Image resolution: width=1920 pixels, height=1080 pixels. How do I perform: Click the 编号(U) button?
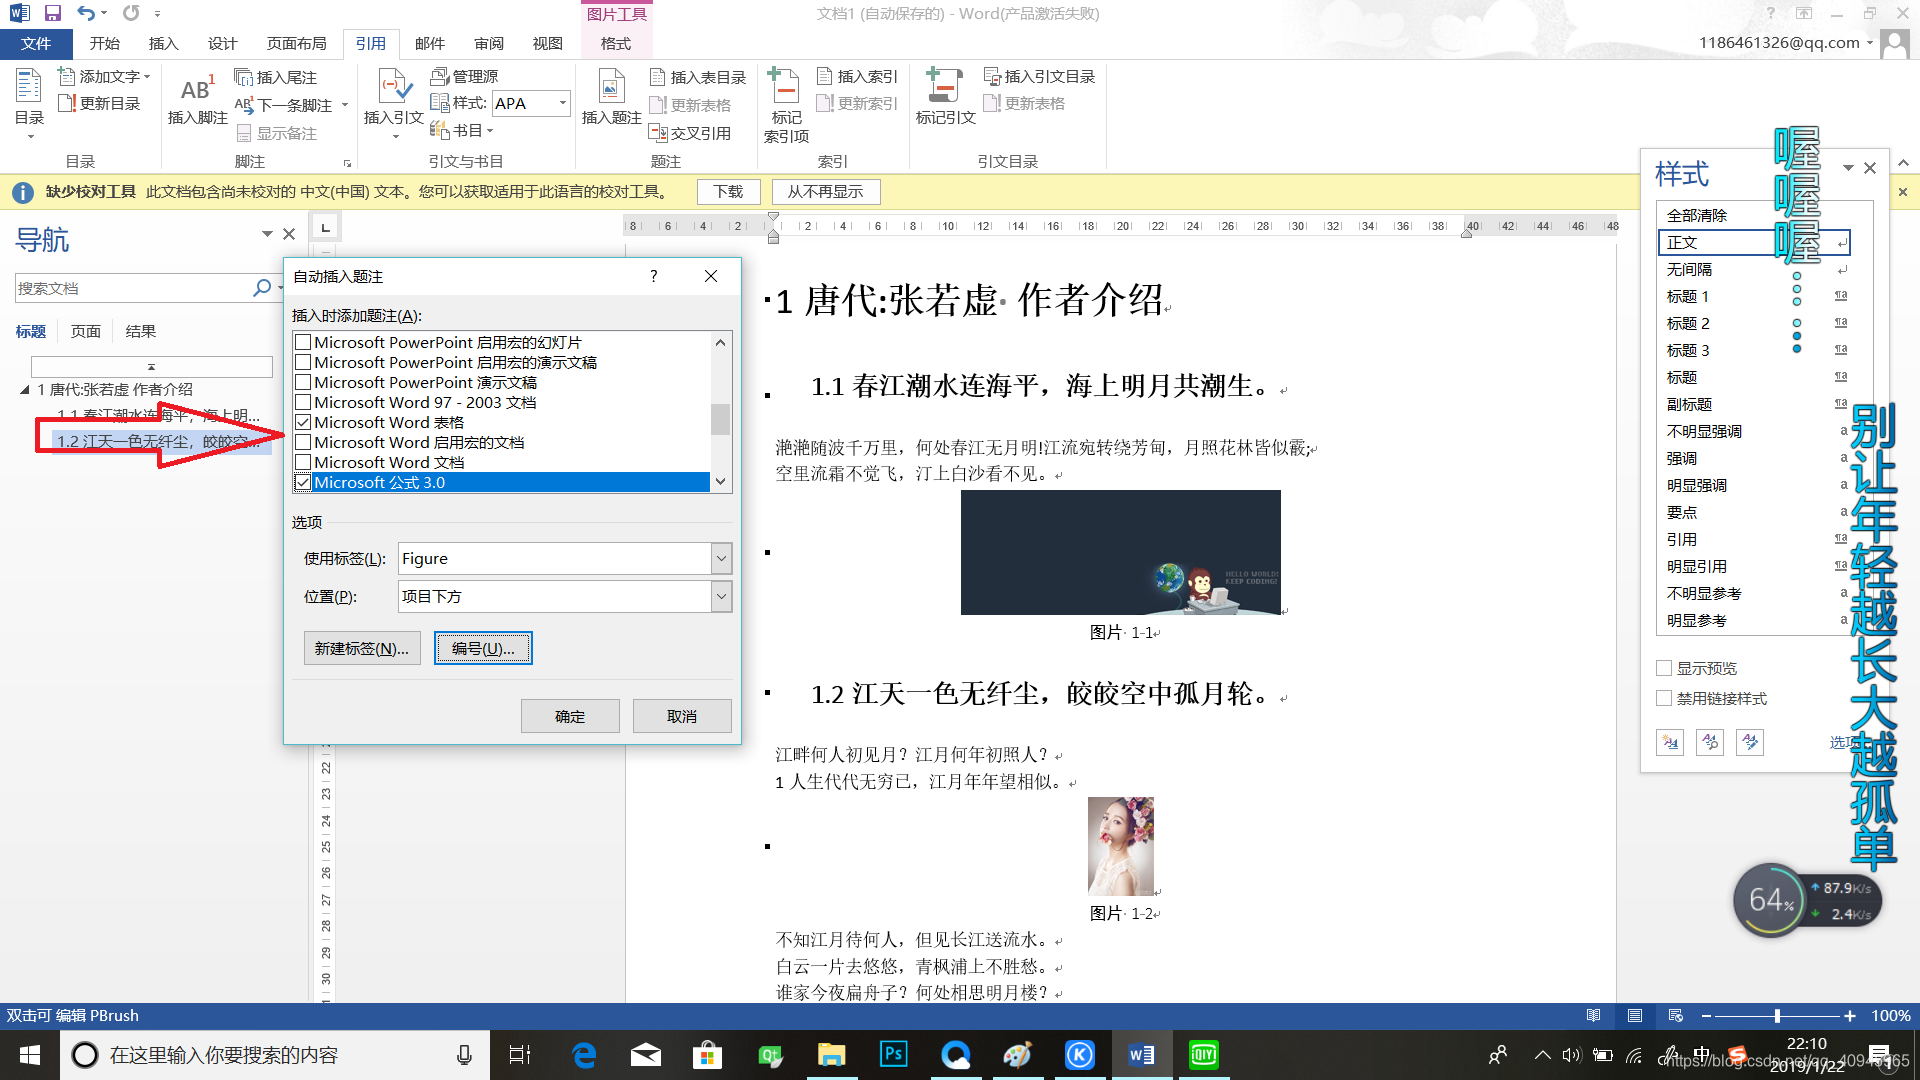[x=483, y=647]
